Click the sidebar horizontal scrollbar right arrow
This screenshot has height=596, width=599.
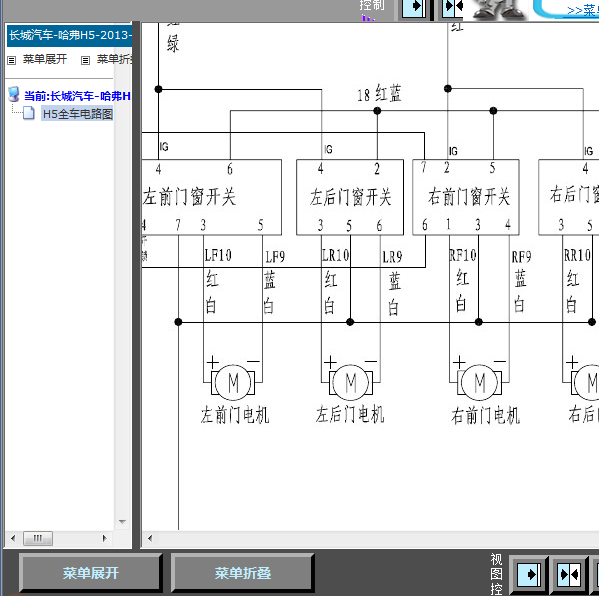click(x=105, y=538)
